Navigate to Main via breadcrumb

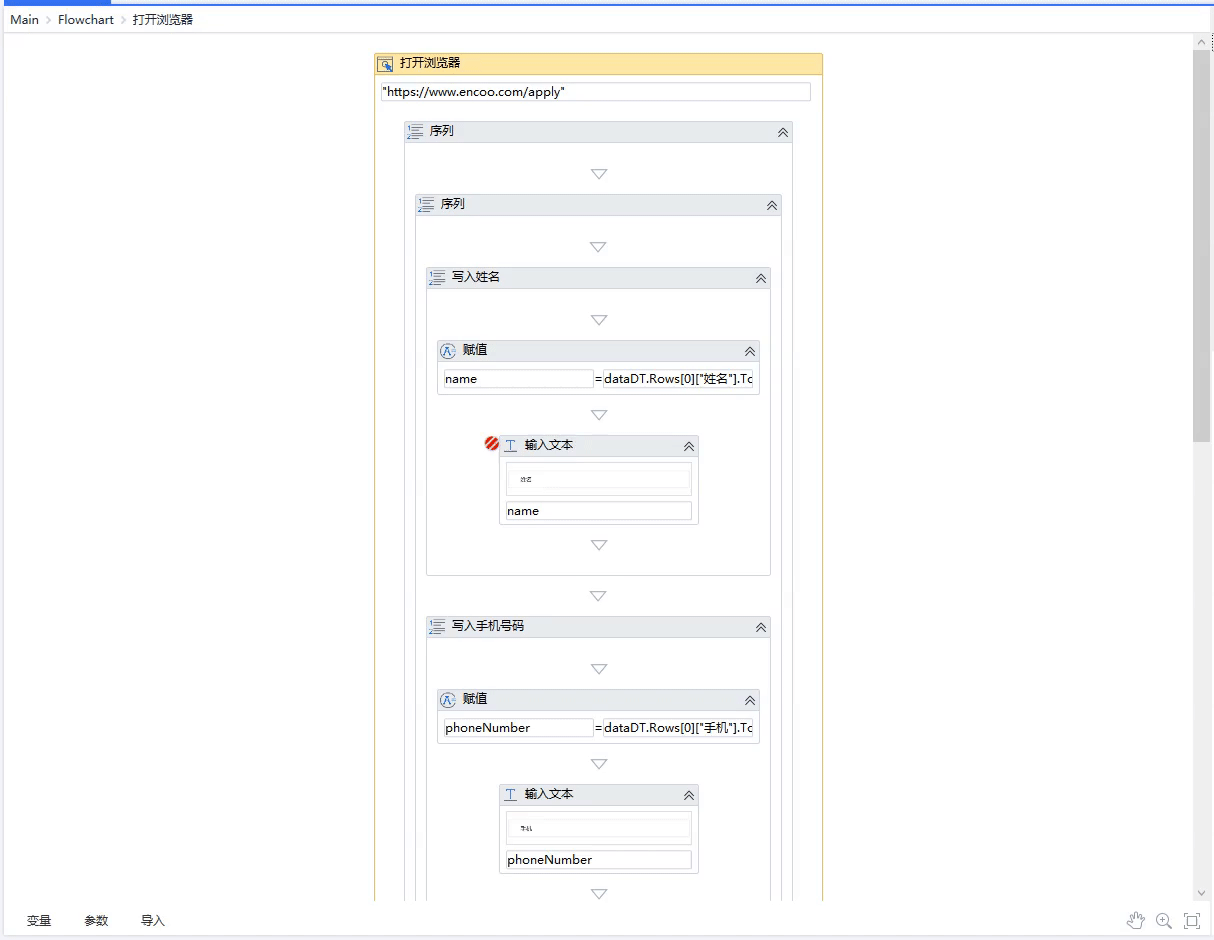[23, 19]
